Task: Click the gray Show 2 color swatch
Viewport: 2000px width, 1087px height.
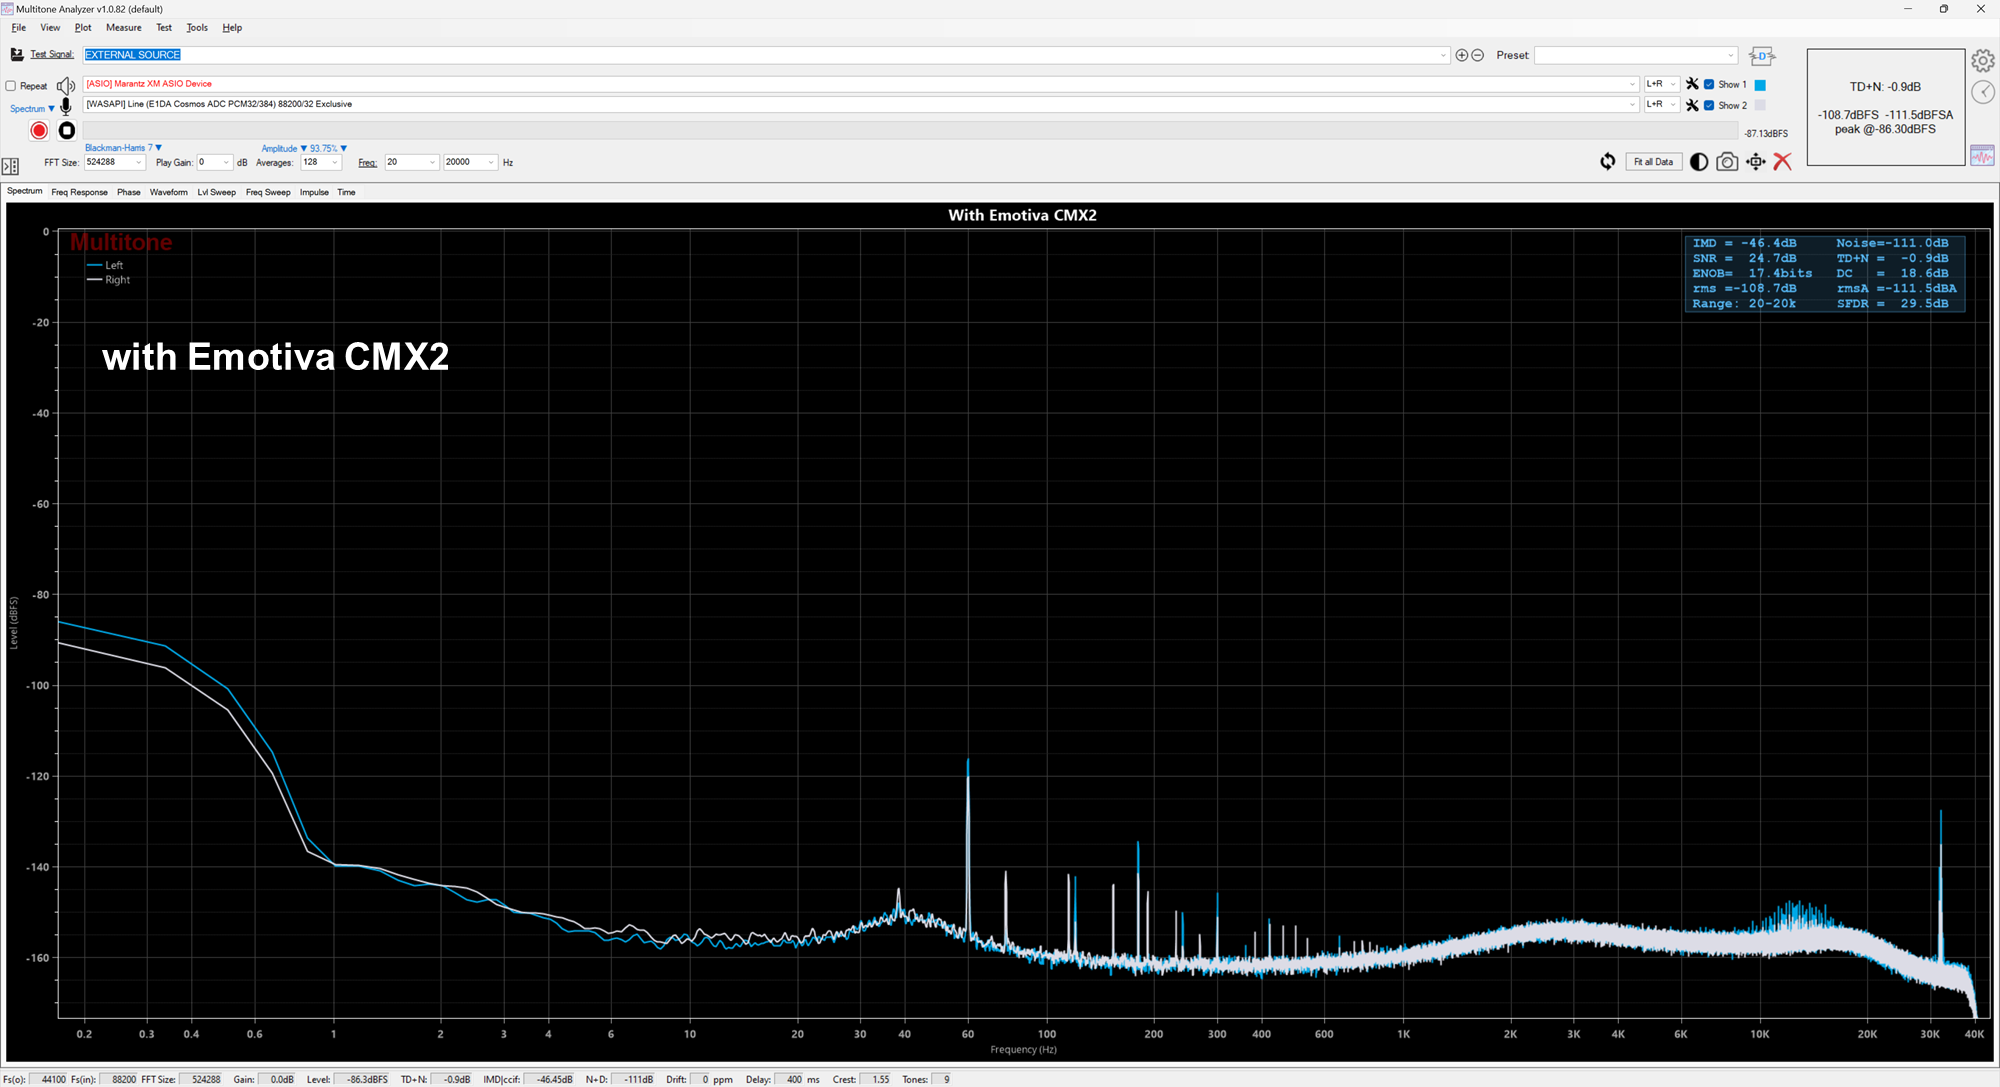Action: [1760, 105]
